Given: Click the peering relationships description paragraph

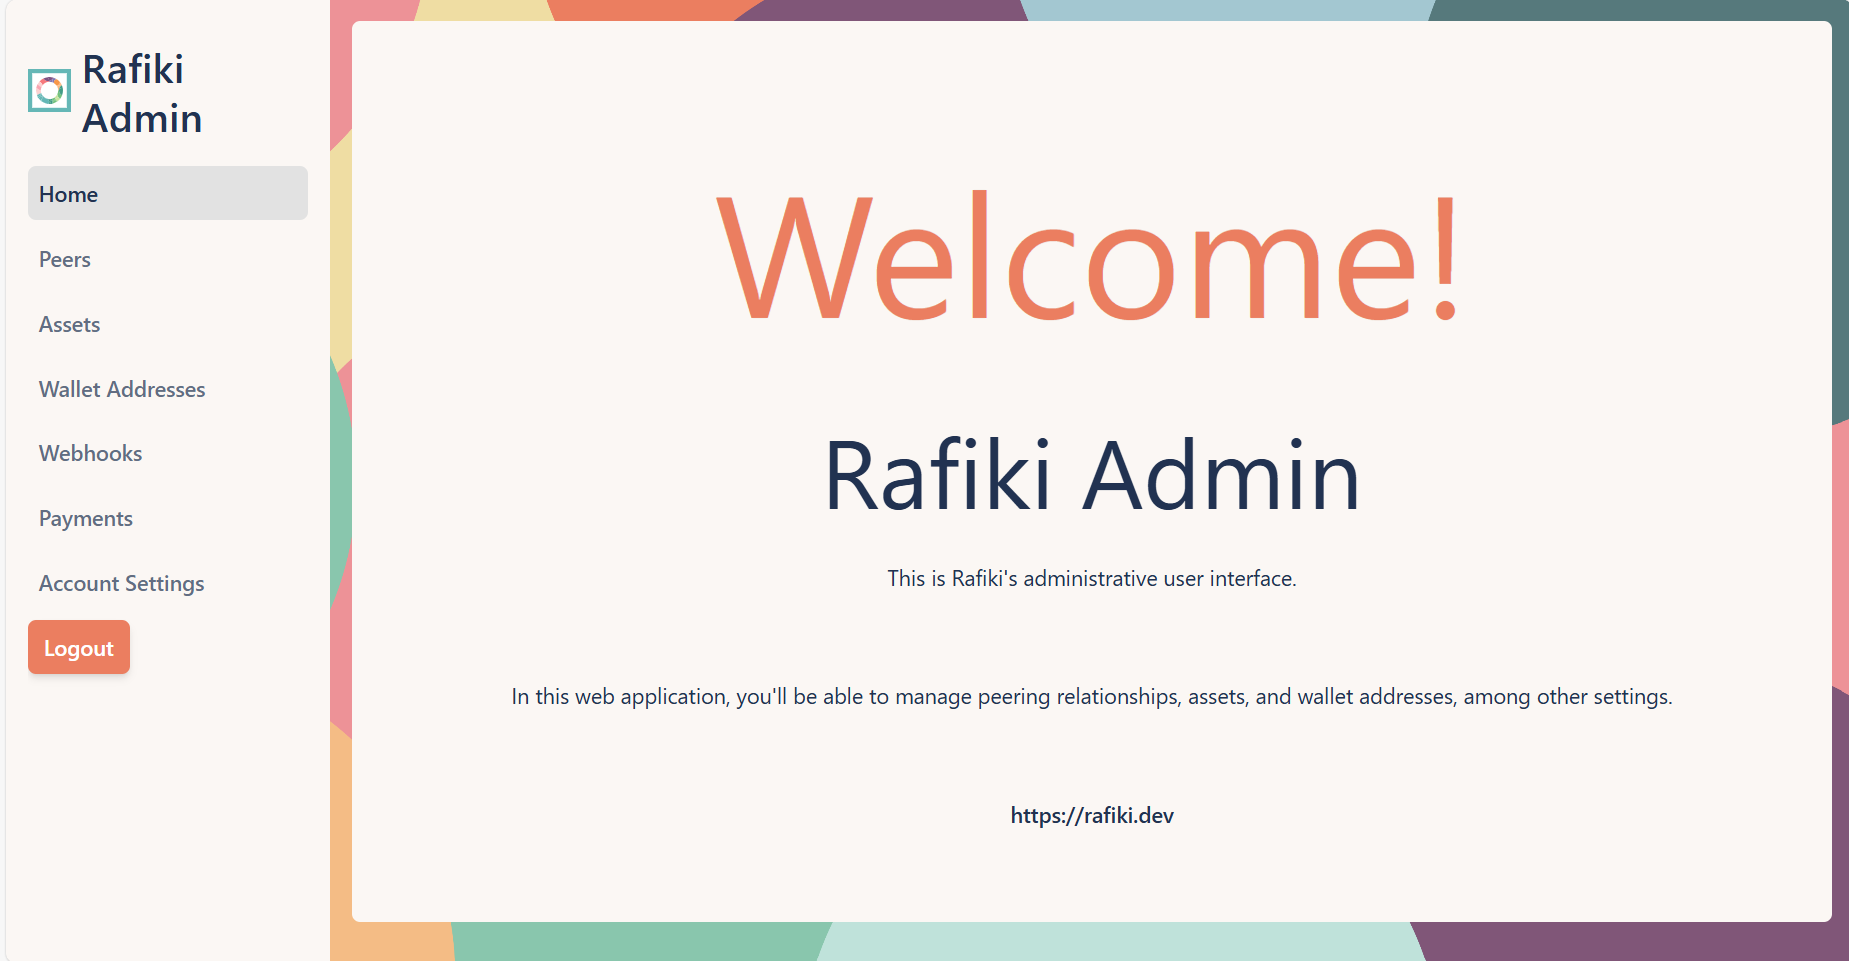Looking at the screenshot, I should click(x=1091, y=697).
